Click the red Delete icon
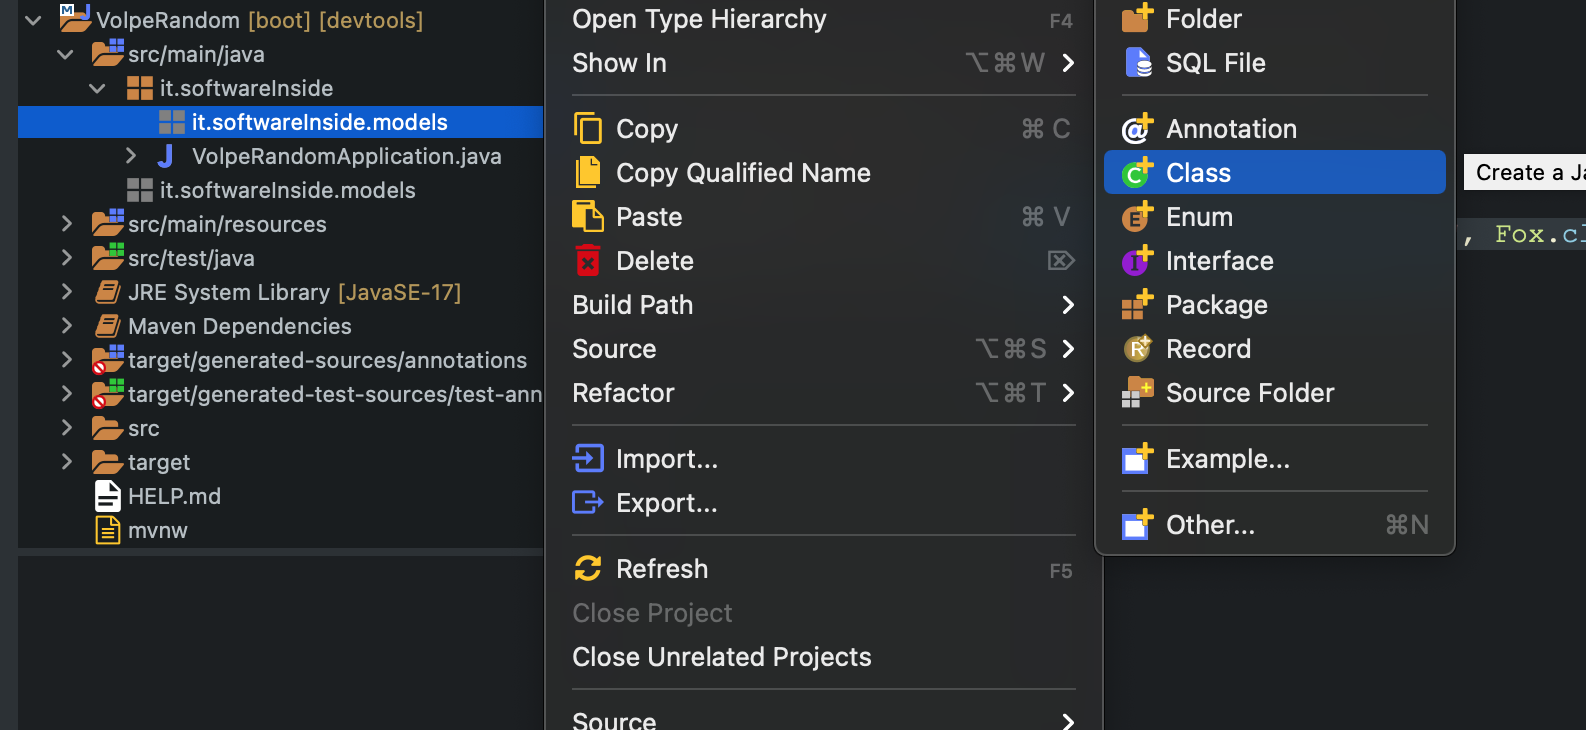Screen dimensions: 1586x730 (588, 261)
